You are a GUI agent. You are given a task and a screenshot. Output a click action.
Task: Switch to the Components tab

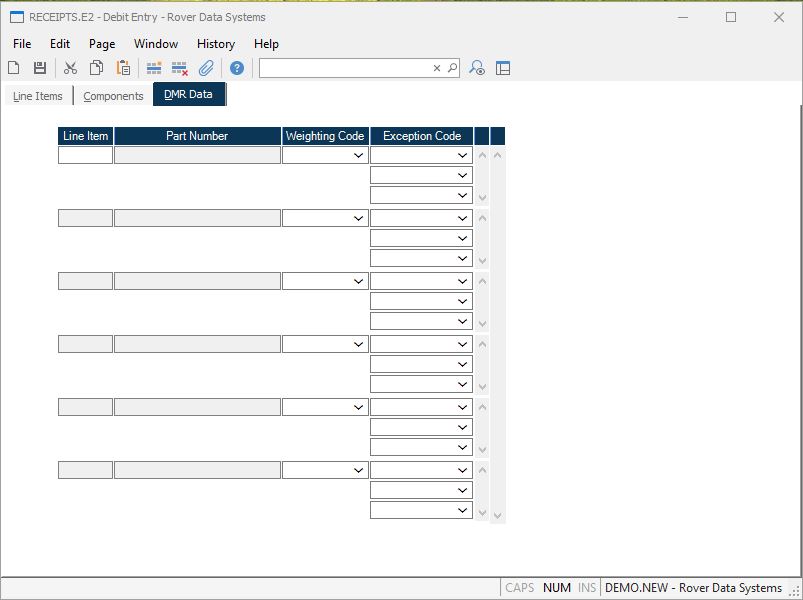(x=113, y=96)
